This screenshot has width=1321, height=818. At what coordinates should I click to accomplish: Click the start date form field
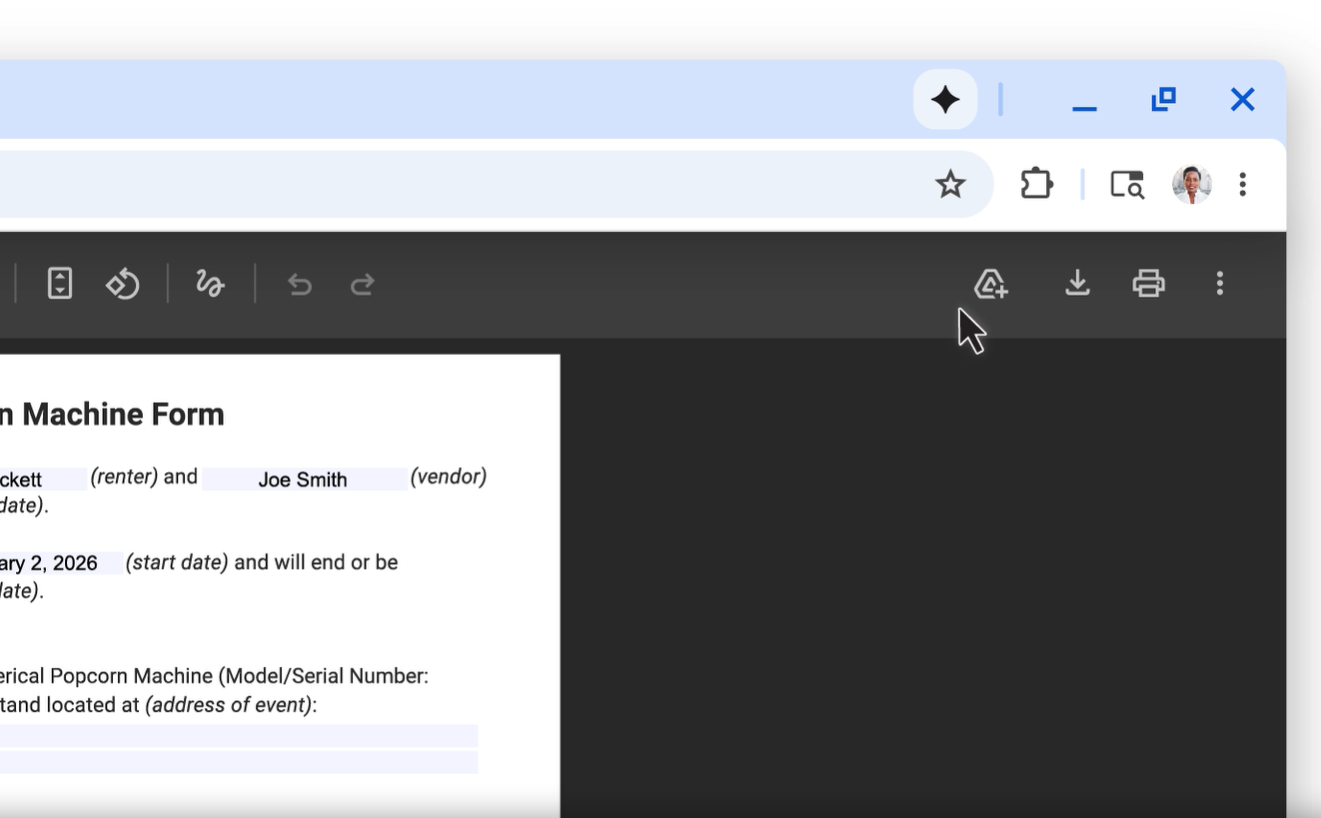click(60, 563)
